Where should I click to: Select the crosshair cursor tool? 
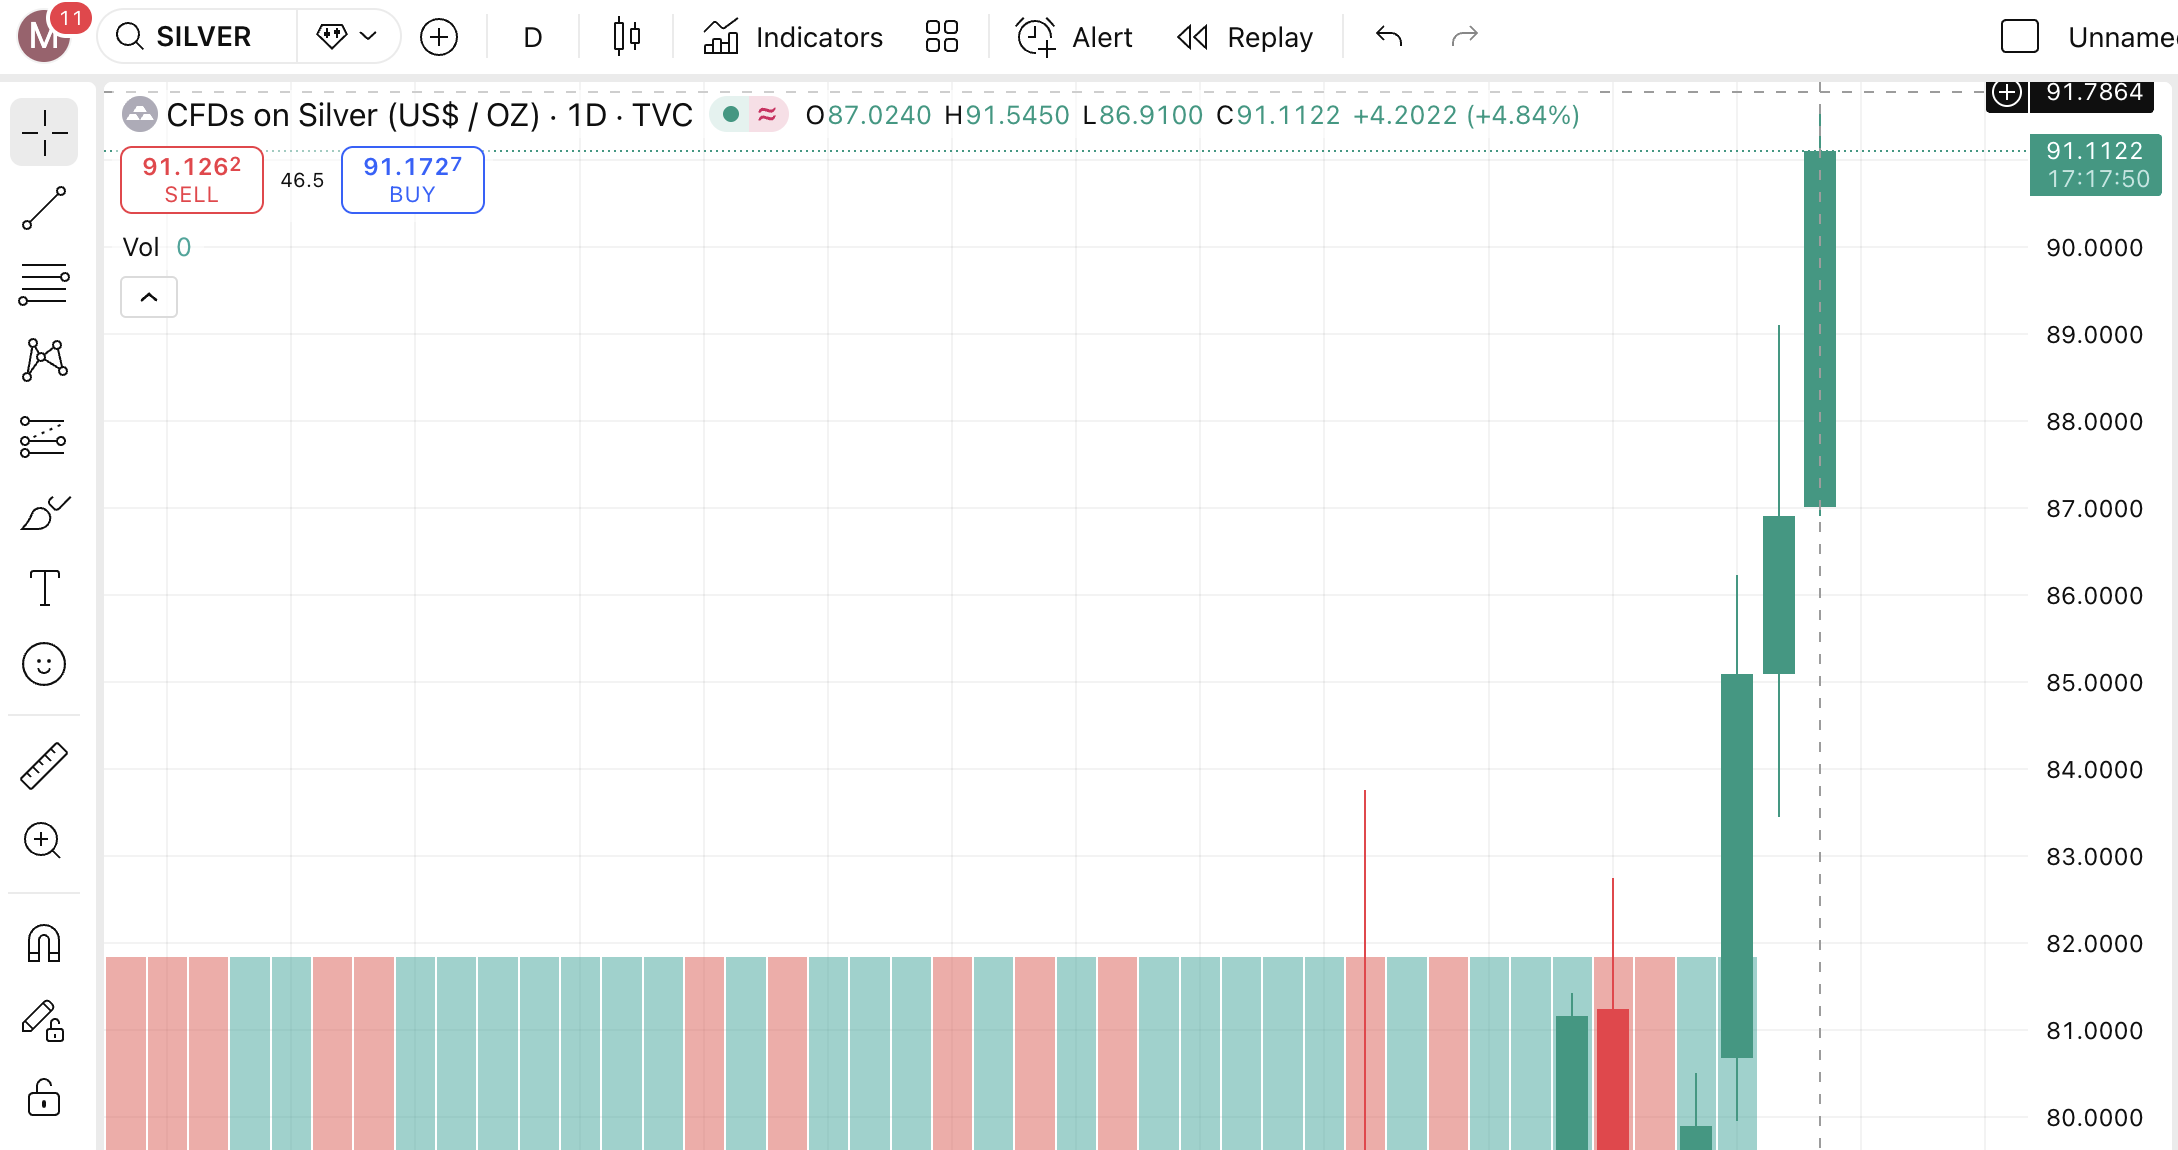coord(44,133)
